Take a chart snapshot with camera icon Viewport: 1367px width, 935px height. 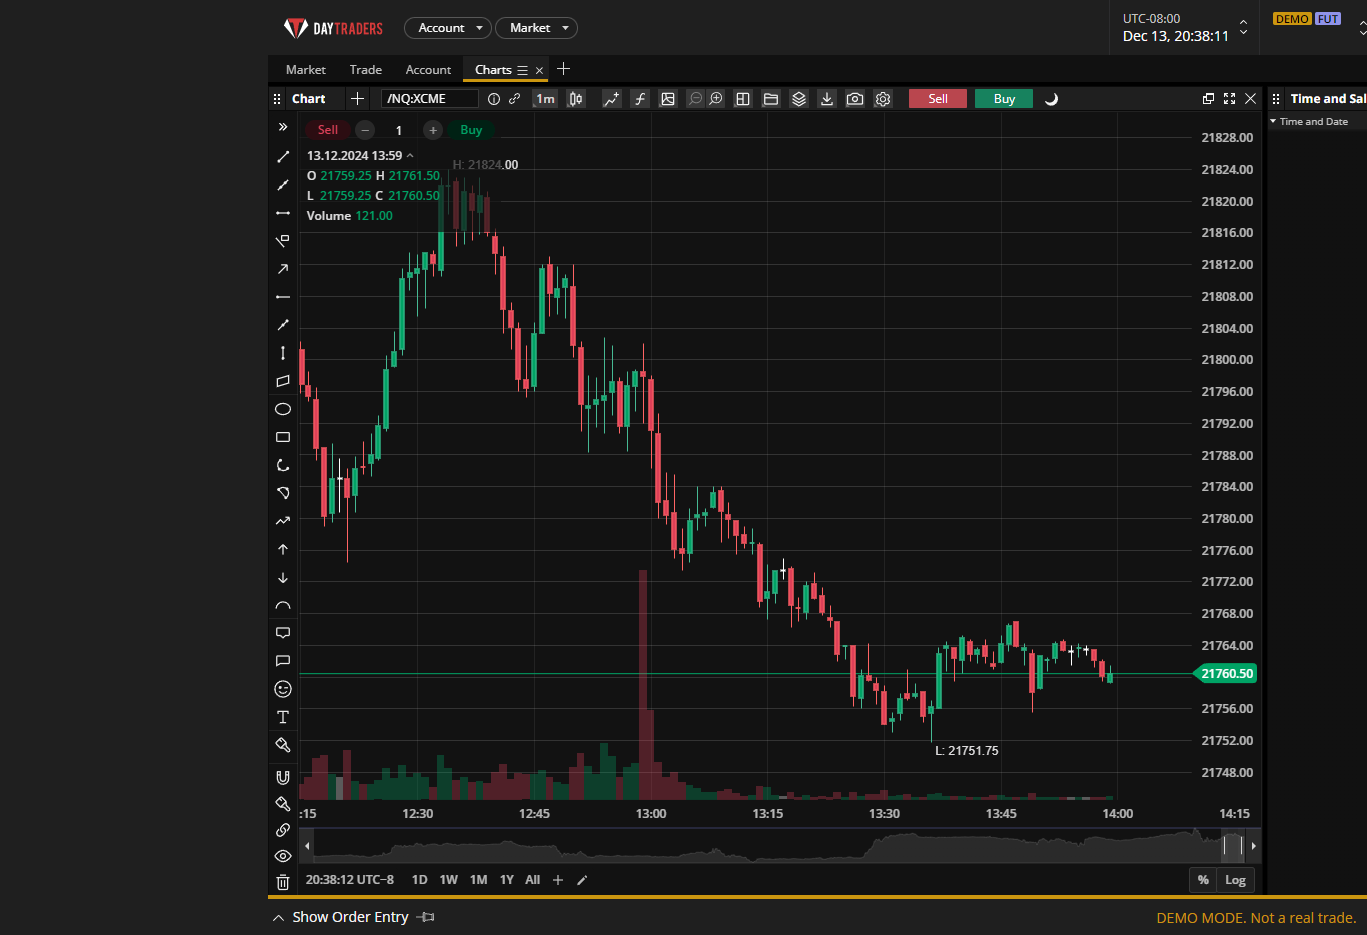[855, 99]
